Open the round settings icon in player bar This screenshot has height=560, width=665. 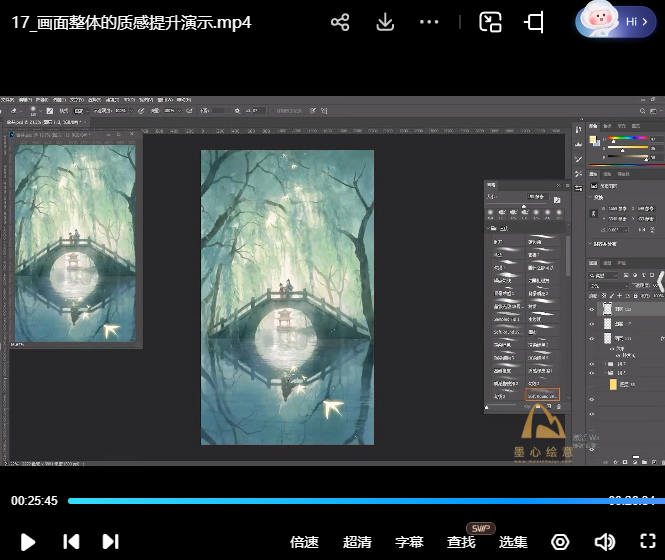tap(560, 541)
